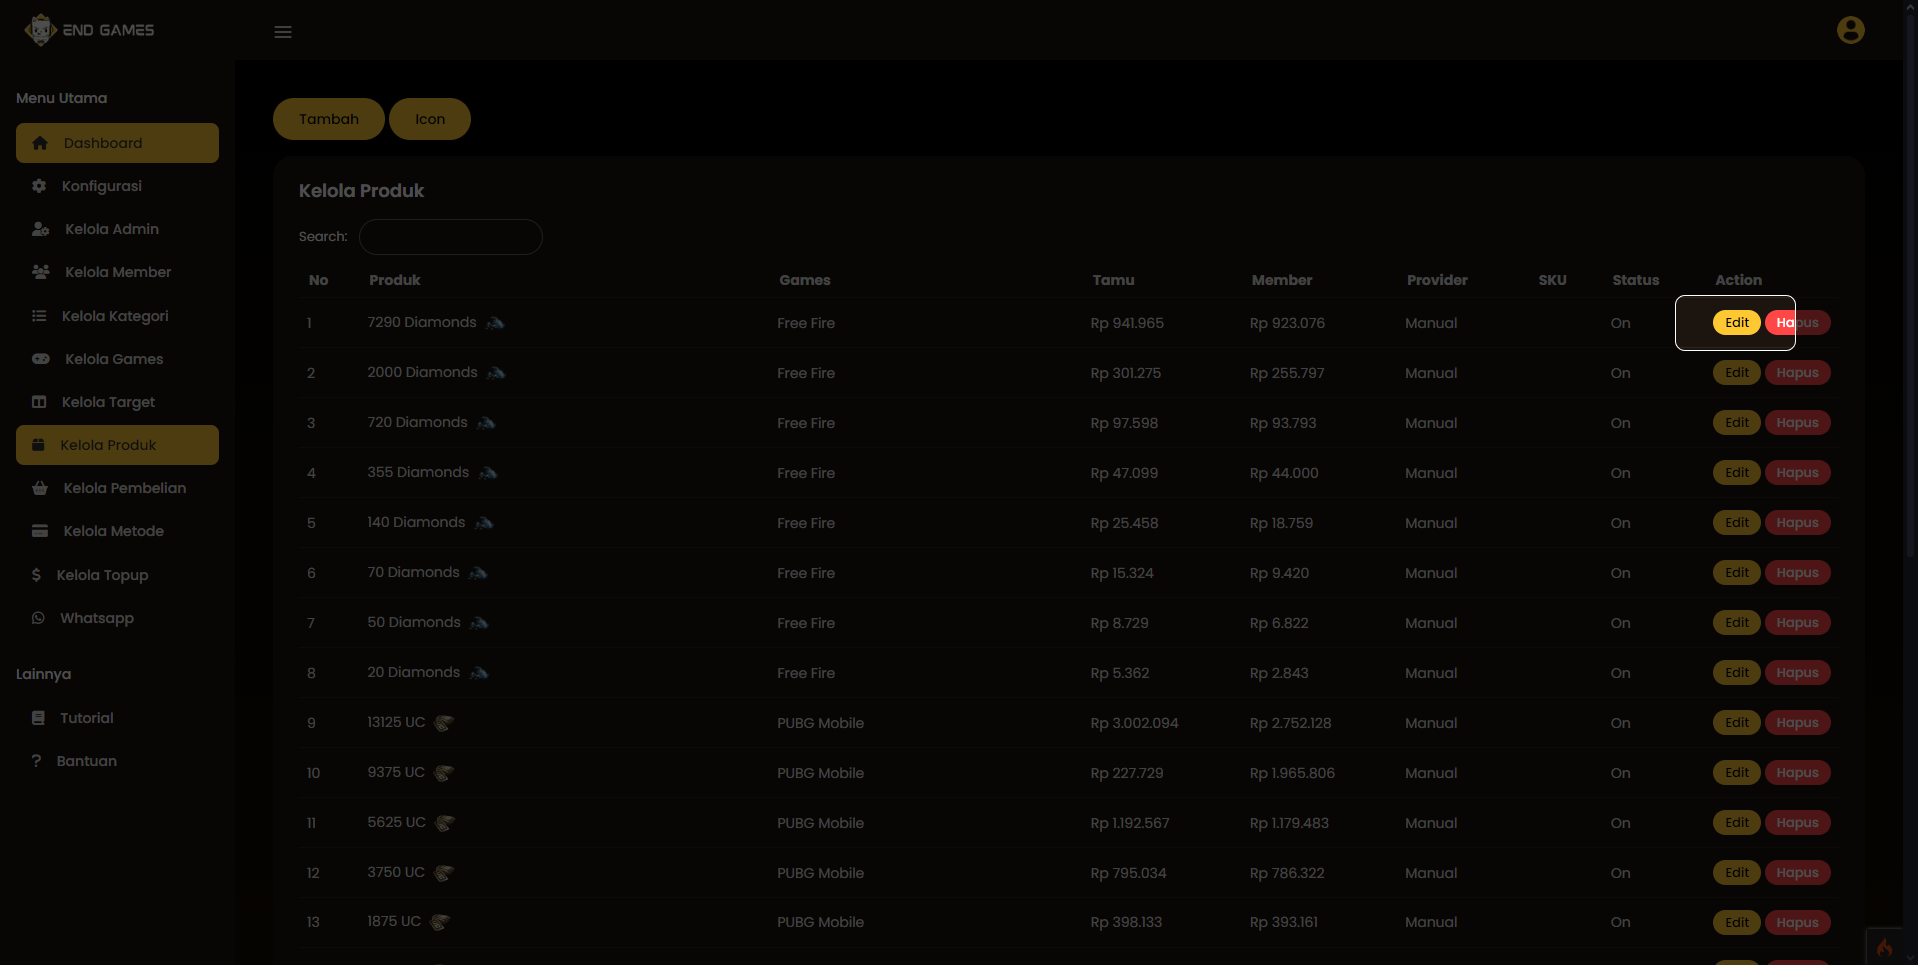
Task: Go to Kelola Admin page
Action: (117, 229)
